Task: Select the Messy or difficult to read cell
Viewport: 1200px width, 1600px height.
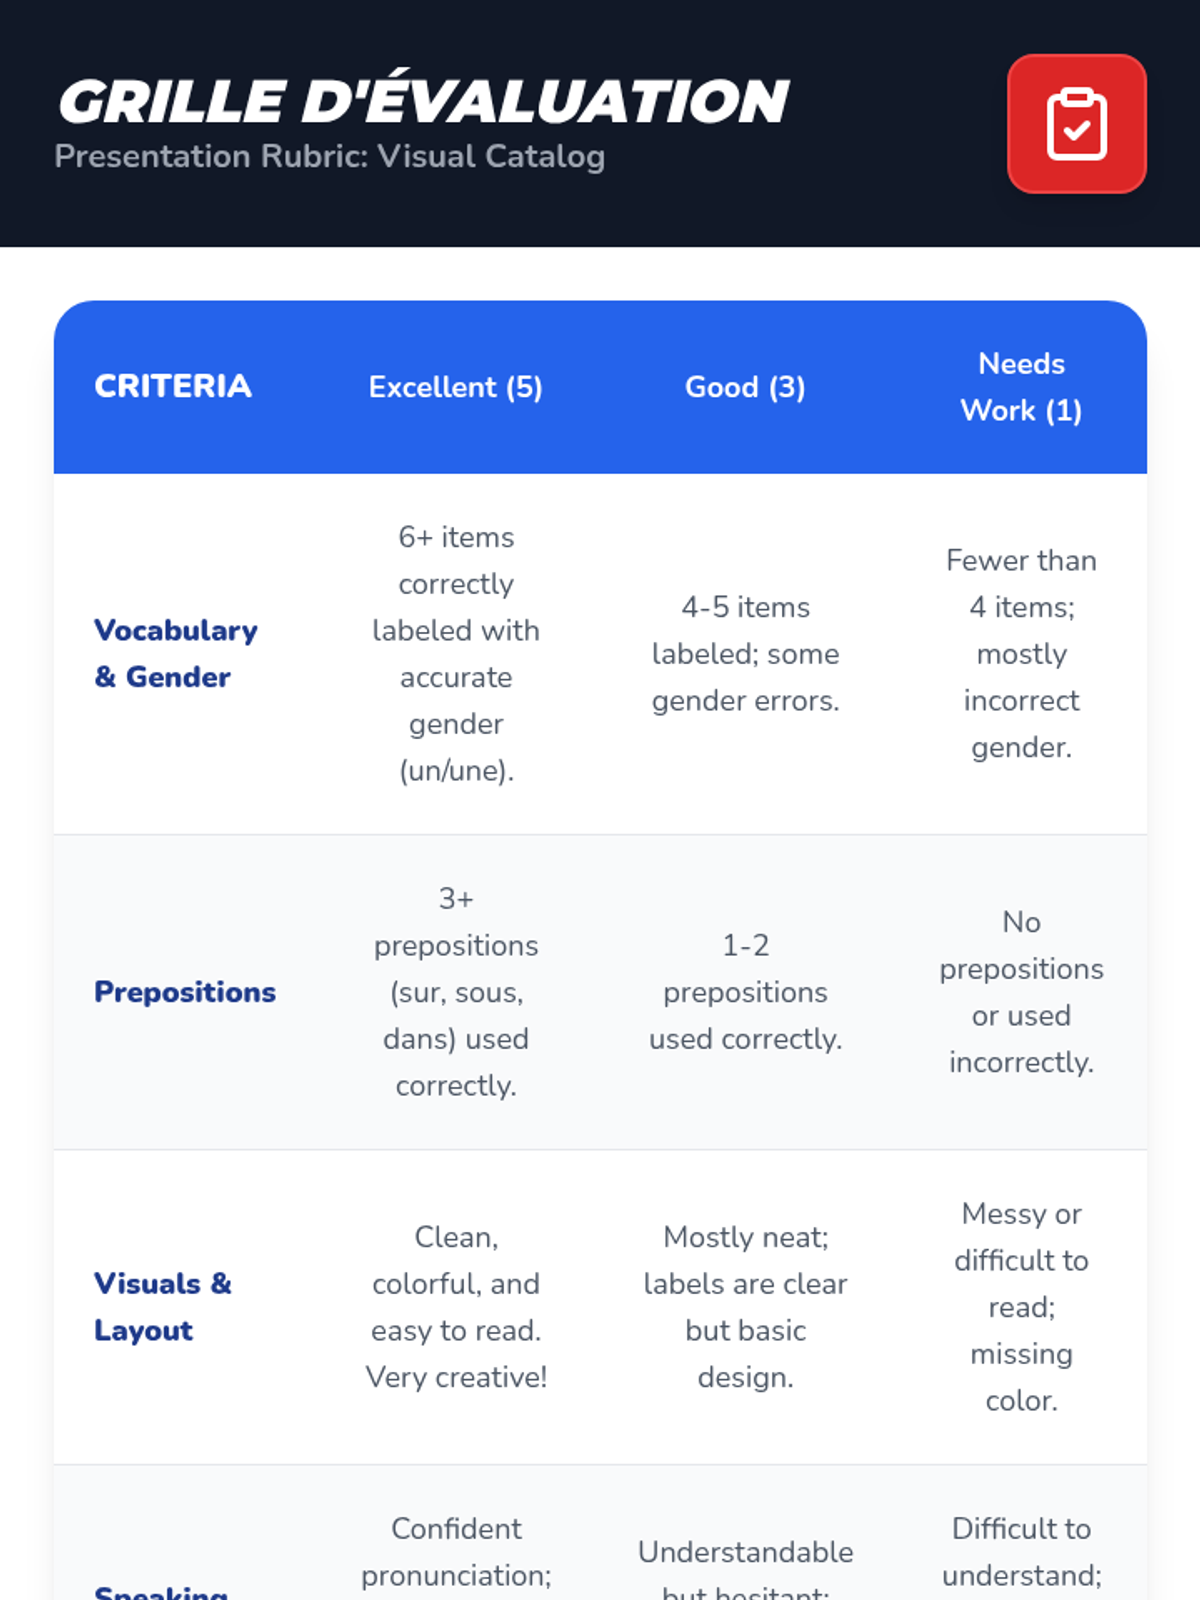Action: (x=1021, y=1307)
